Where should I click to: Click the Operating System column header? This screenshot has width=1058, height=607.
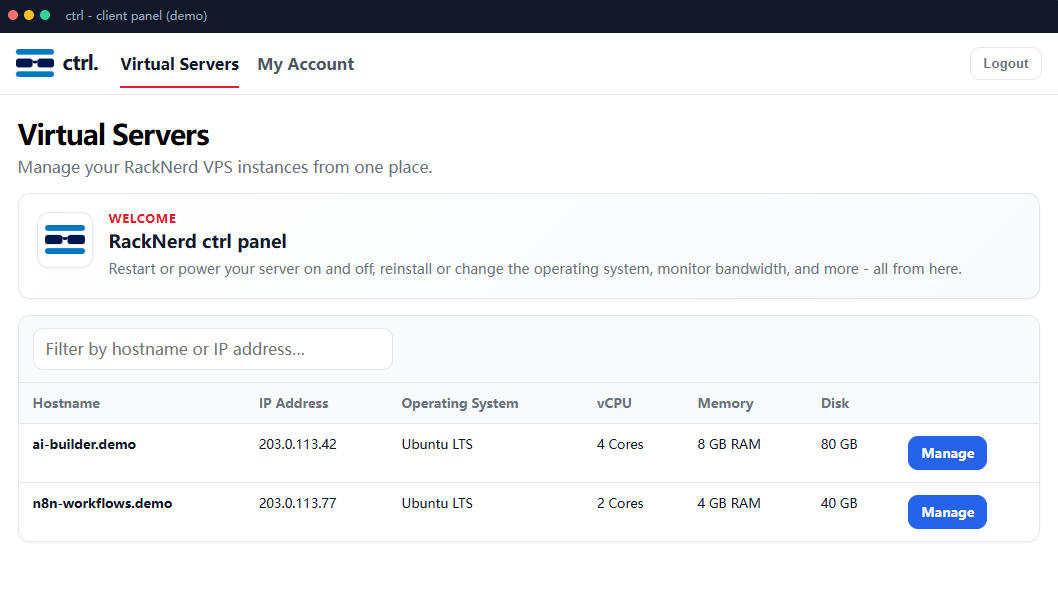[460, 403]
